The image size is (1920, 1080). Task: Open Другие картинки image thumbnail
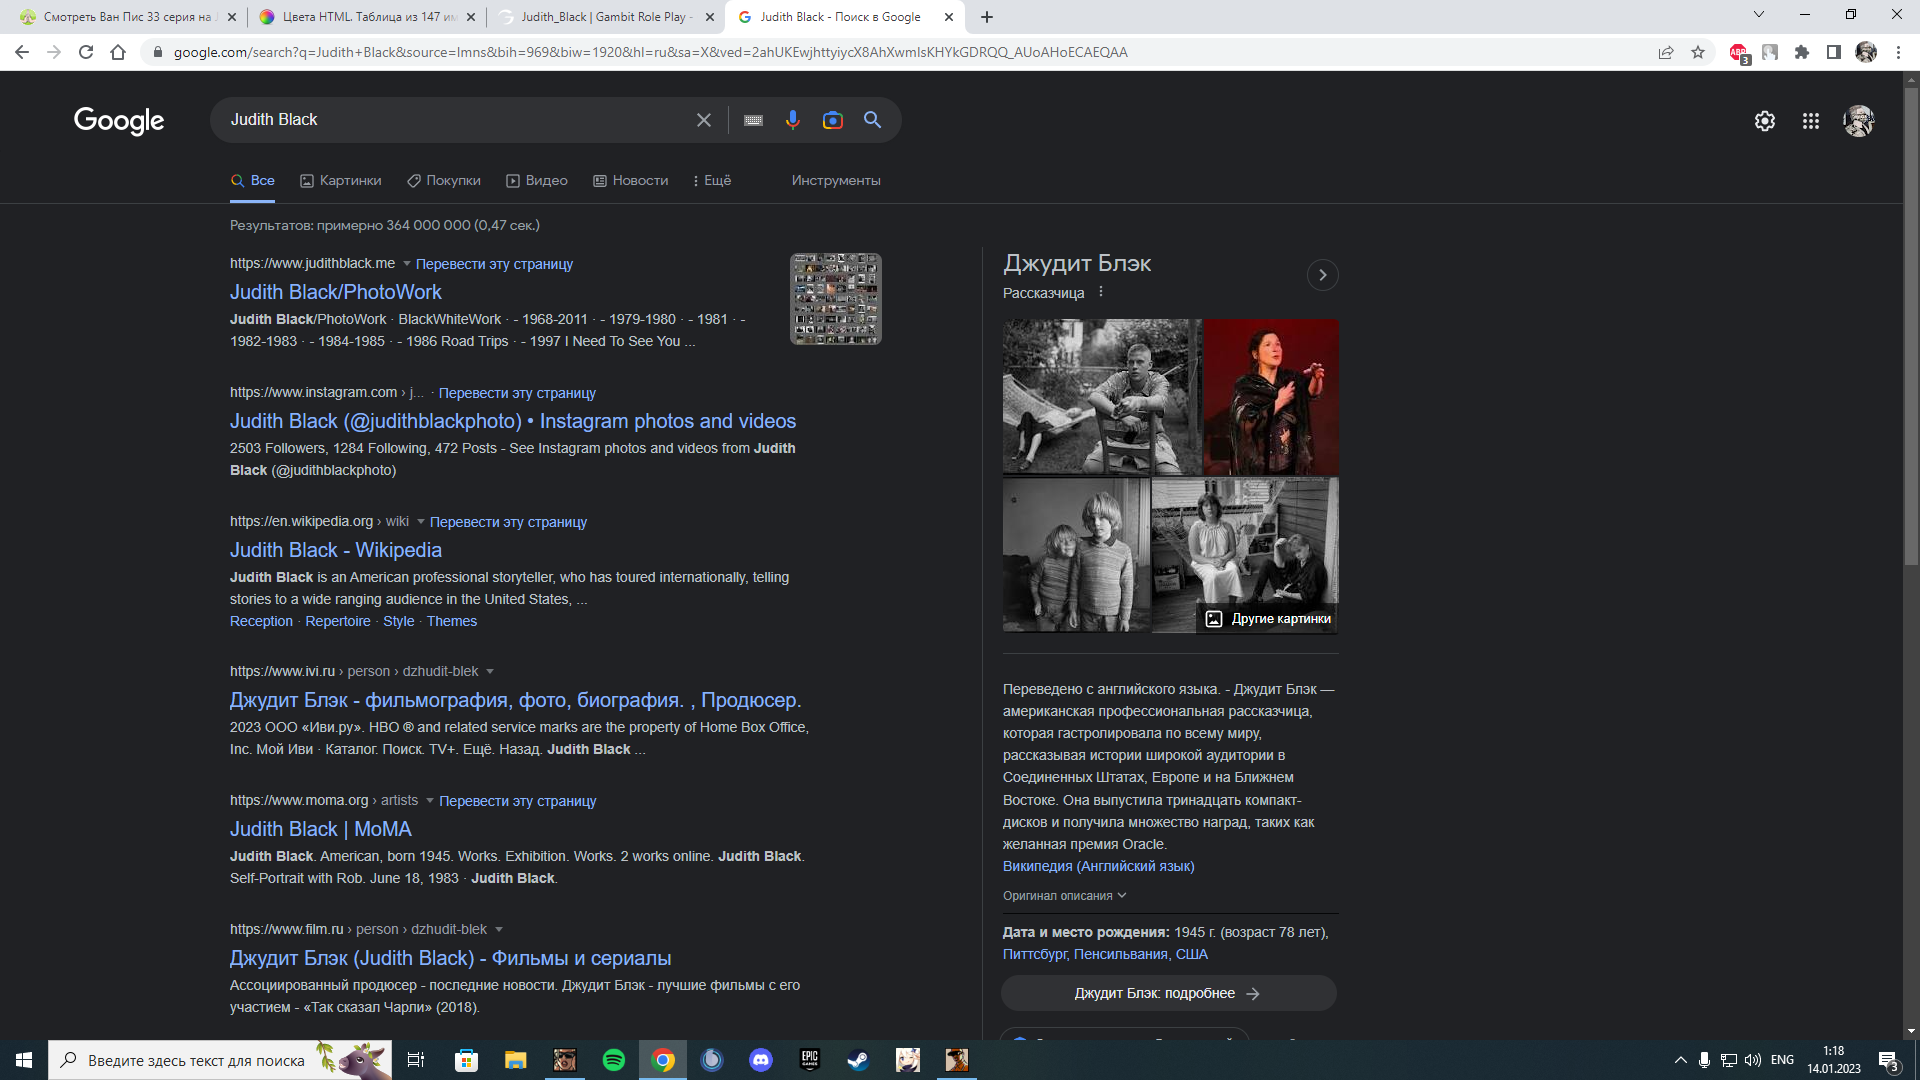[1268, 619]
